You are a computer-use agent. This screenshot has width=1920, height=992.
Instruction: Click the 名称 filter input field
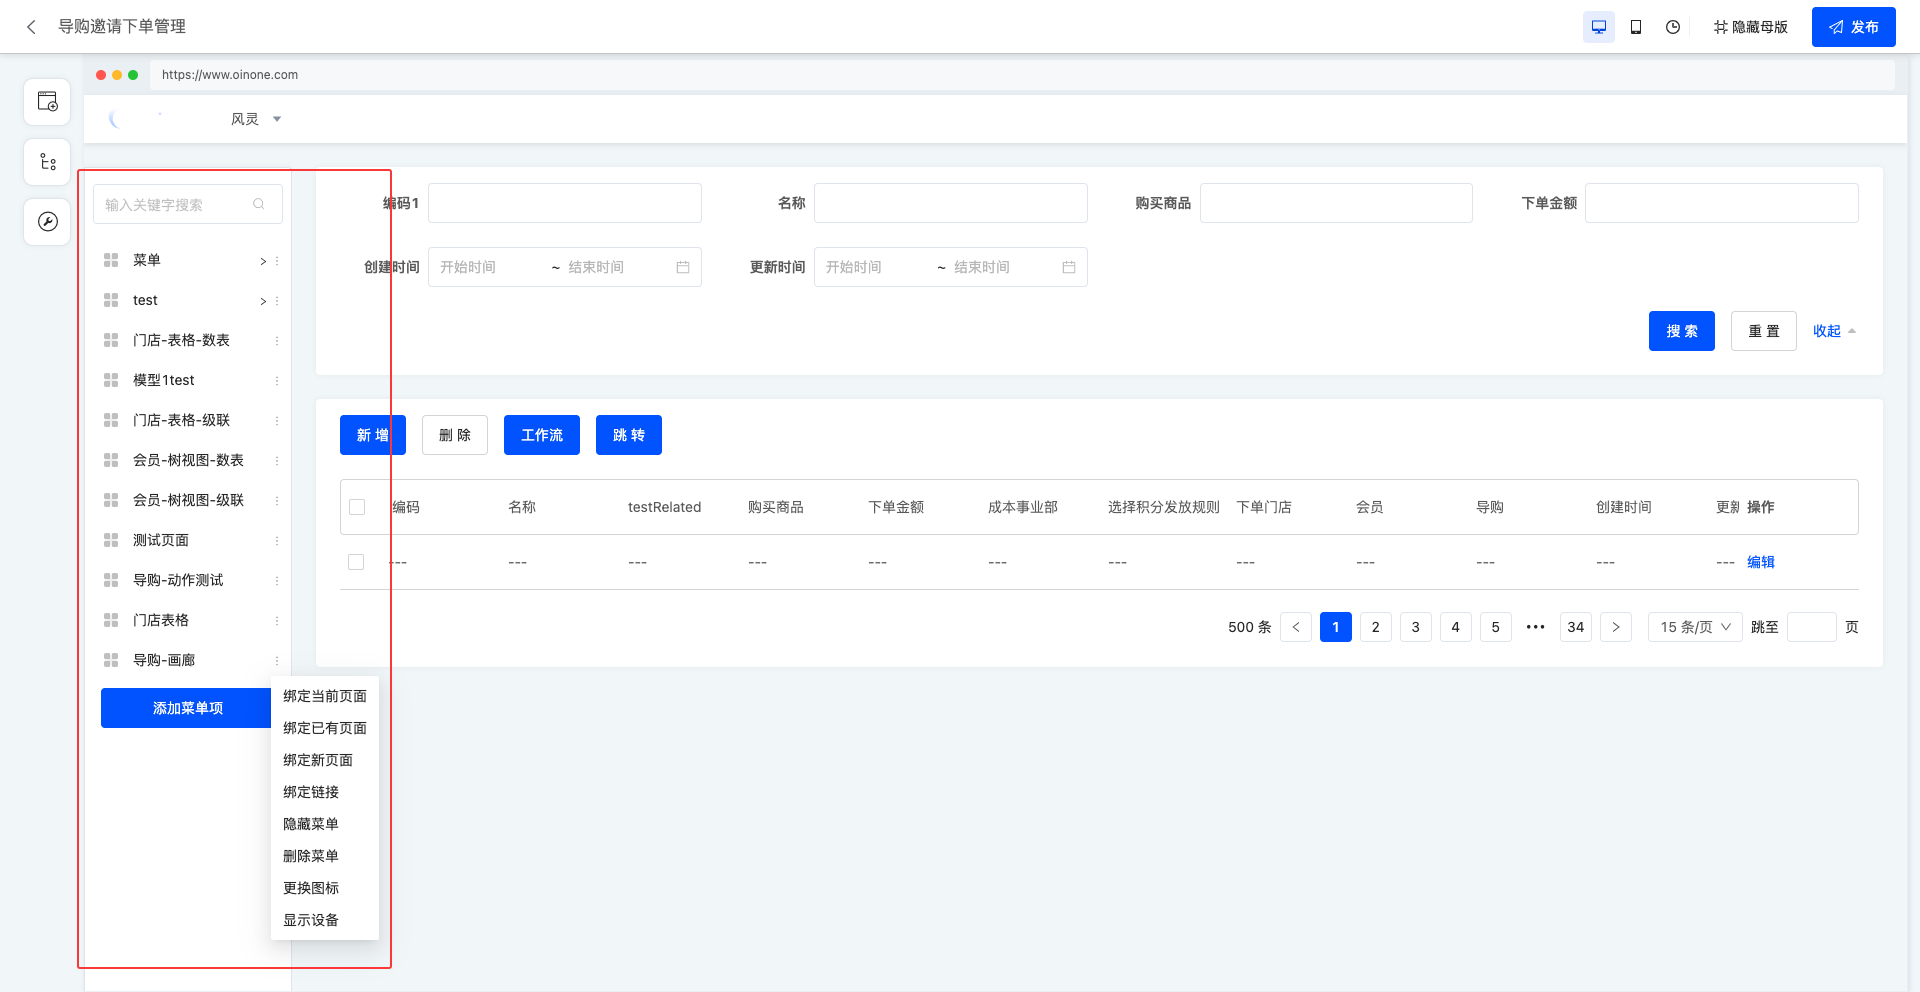click(x=950, y=203)
